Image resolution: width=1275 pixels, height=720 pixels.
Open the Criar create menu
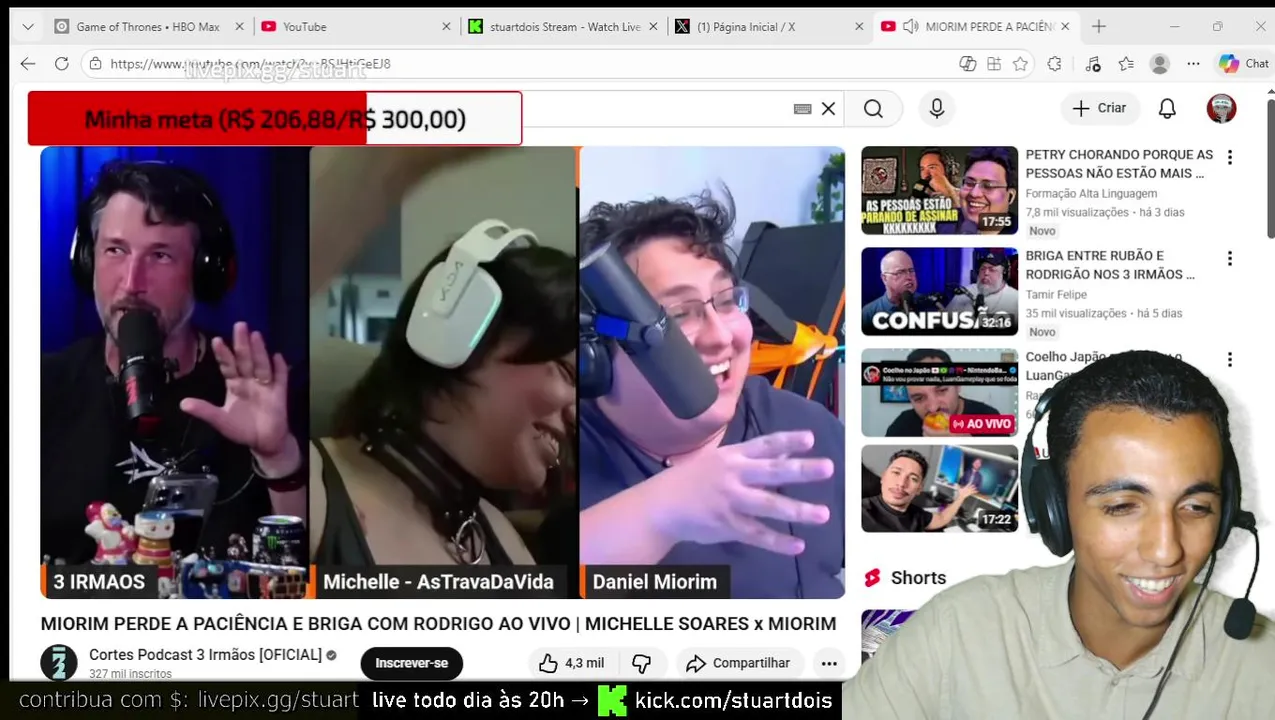click(x=1099, y=108)
